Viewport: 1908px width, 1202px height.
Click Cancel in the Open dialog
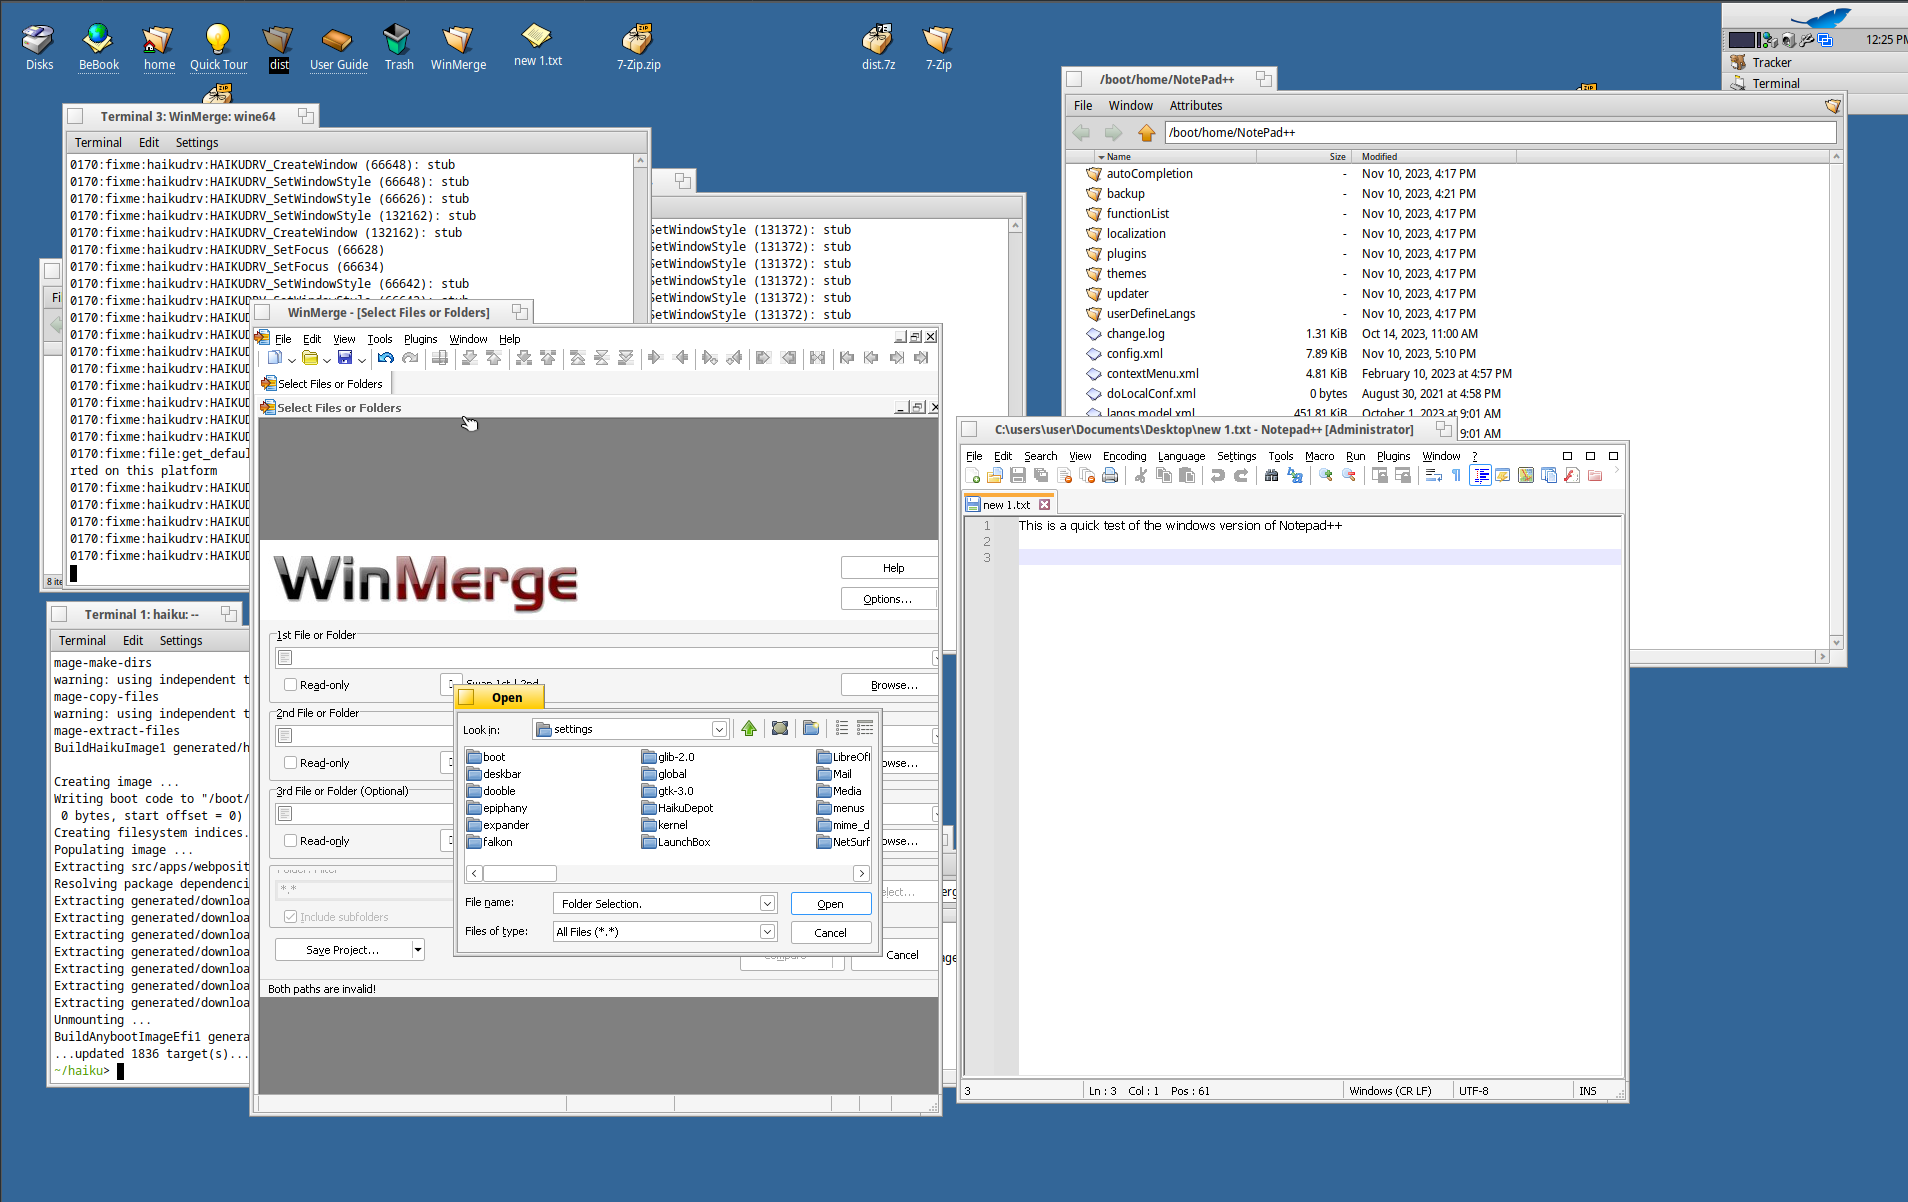[x=830, y=933]
